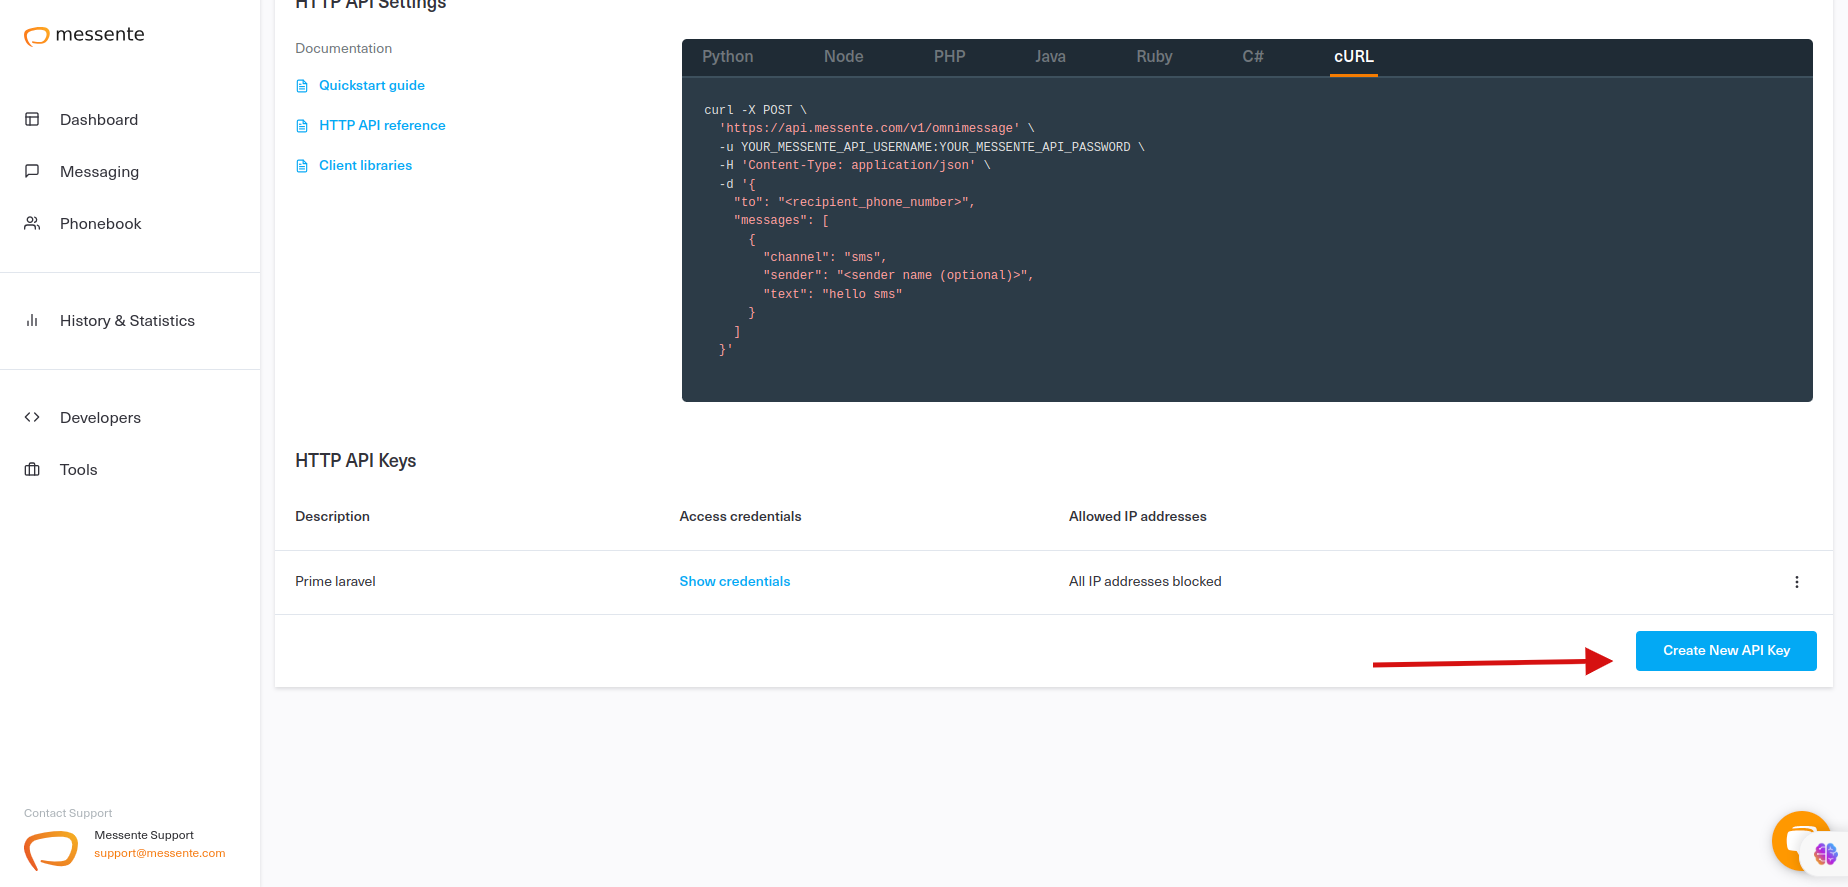Viewport: 1848px width, 887px height.
Task: Click the Prime laravel description text
Action: (335, 582)
